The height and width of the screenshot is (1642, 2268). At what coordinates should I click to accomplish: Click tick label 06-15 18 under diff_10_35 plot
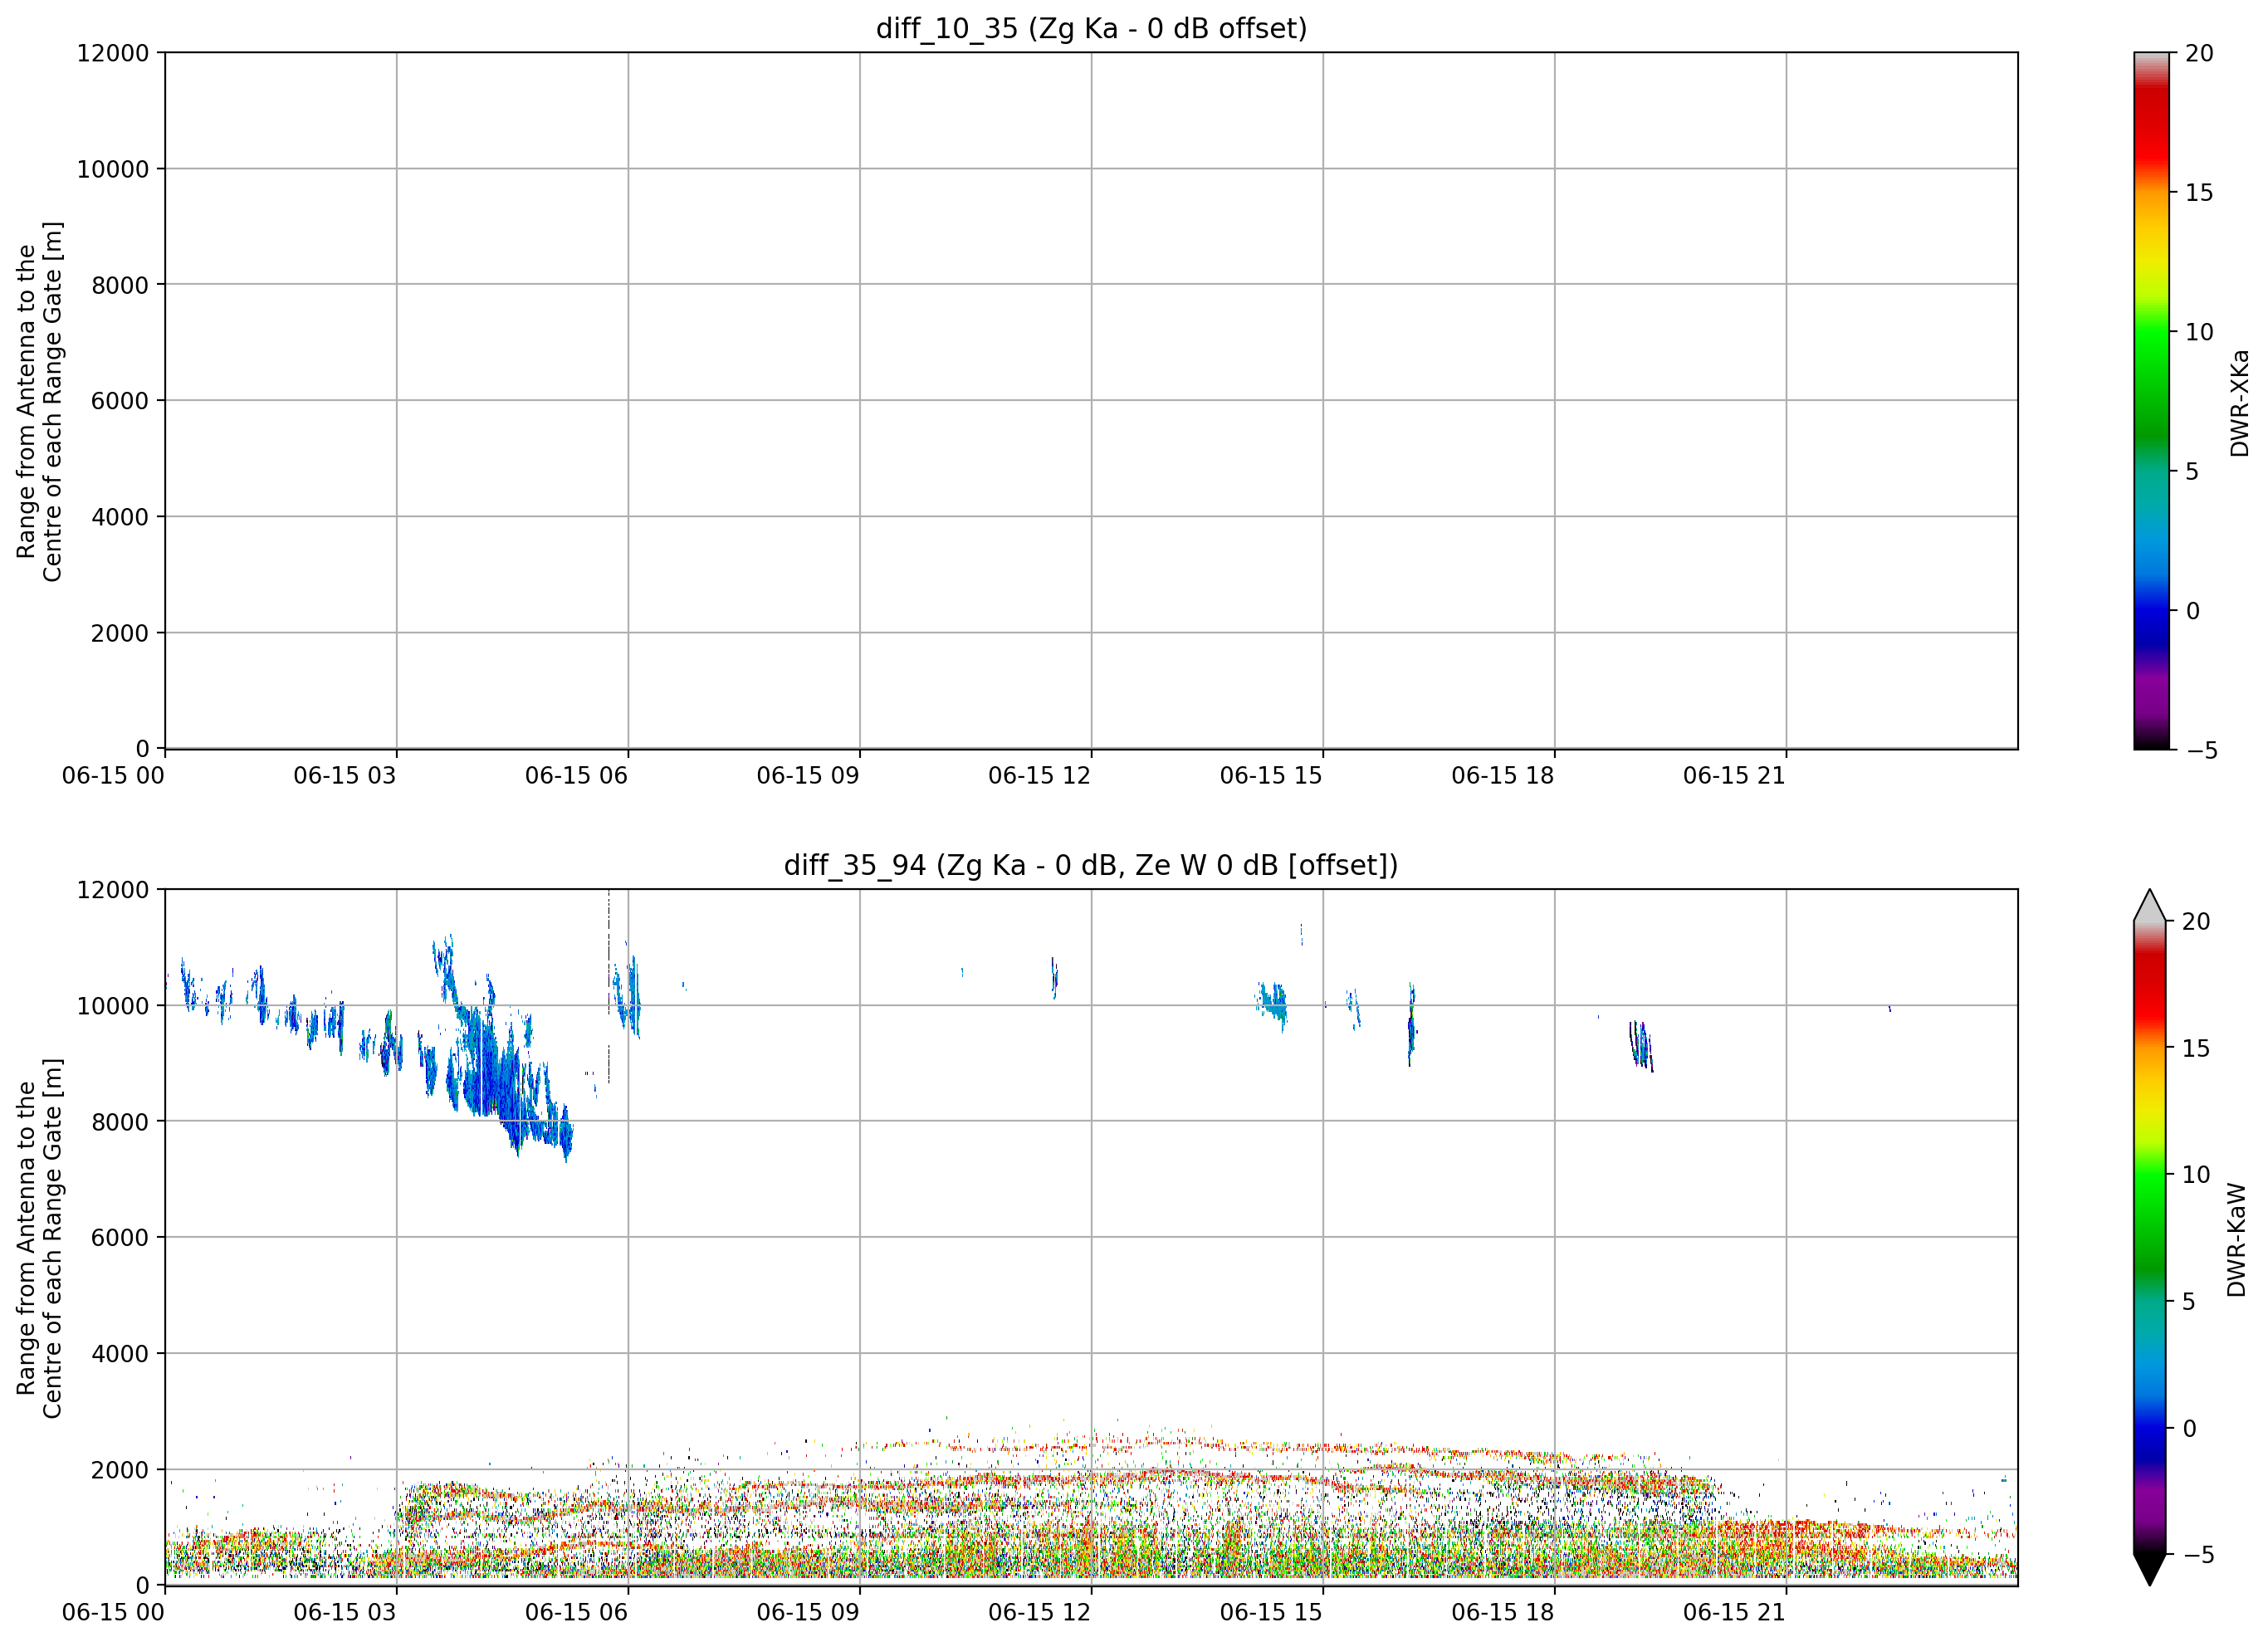click(x=1503, y=775)
